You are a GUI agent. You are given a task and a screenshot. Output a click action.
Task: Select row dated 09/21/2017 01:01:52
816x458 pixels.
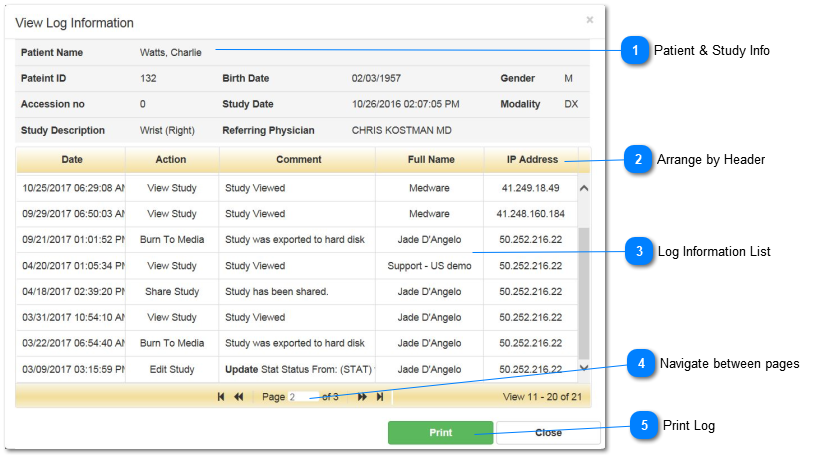click(x=297, y=240)
